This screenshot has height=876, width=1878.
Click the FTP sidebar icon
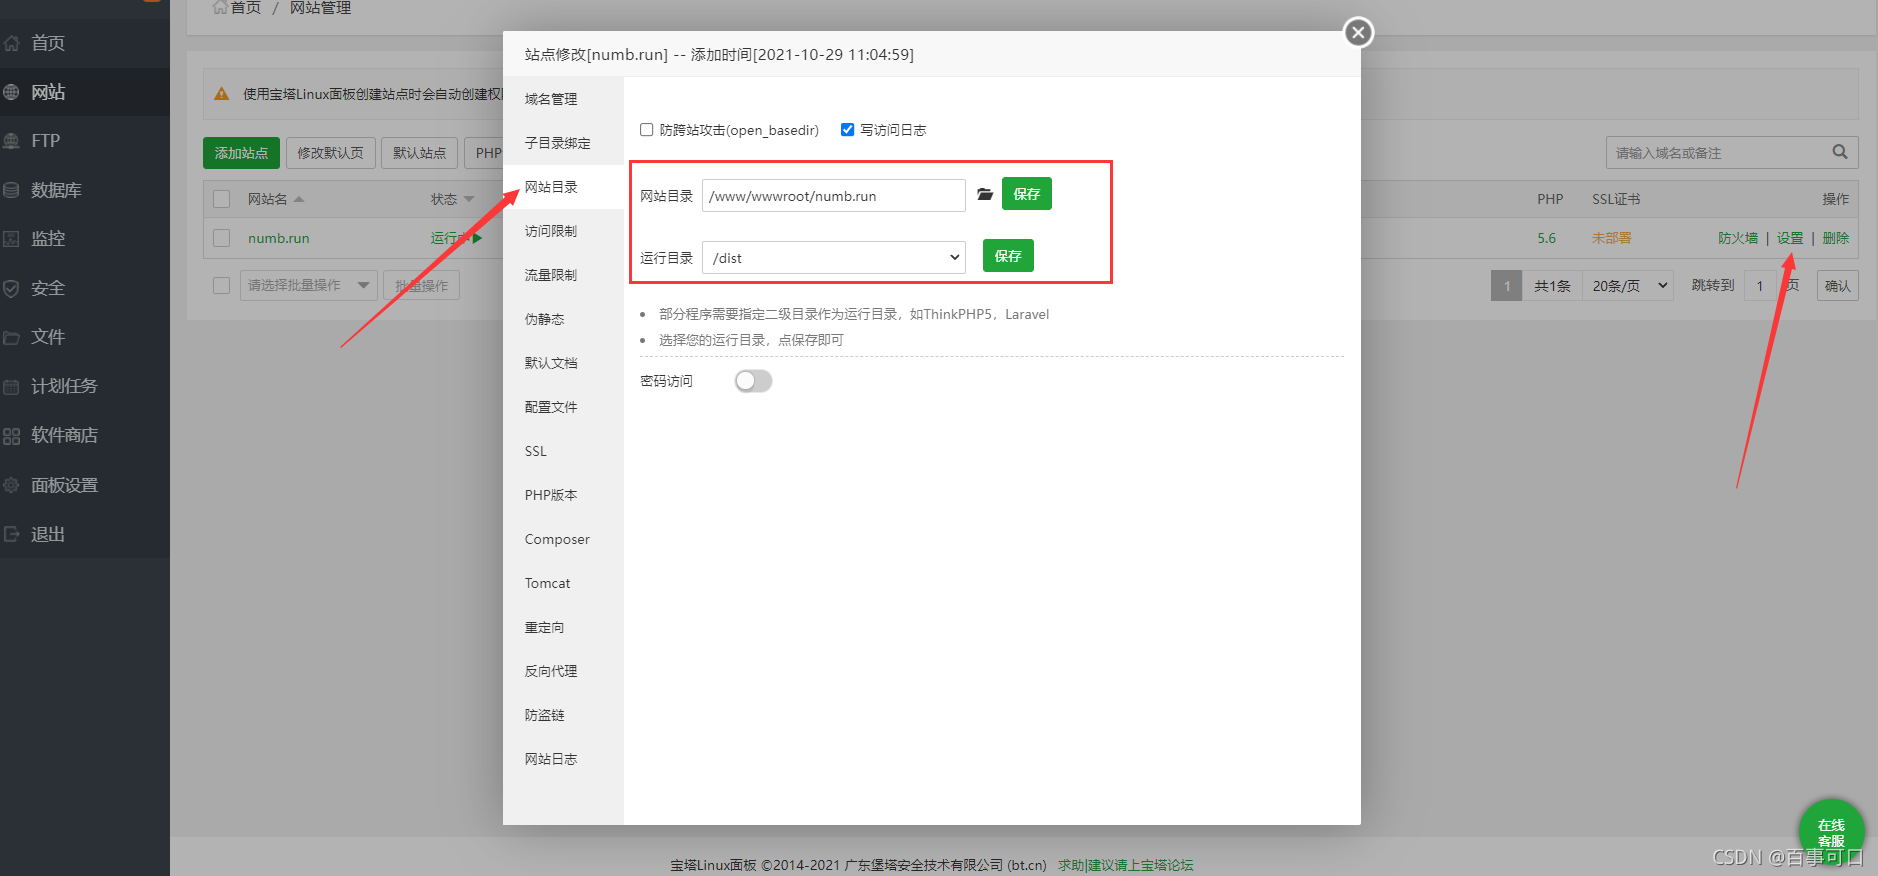12,141
